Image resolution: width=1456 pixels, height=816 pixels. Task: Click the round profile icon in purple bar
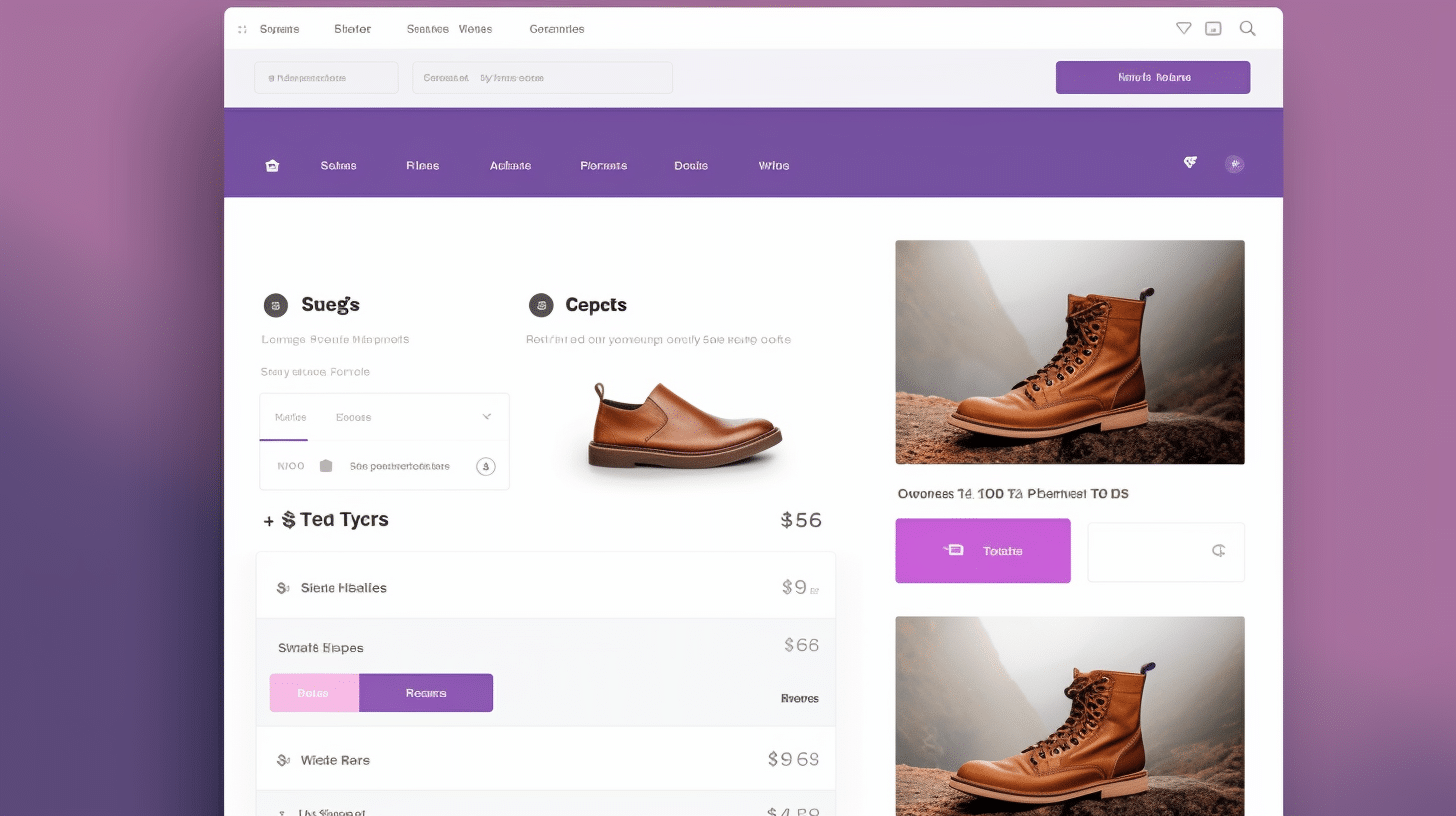(x=1235, y=164)
